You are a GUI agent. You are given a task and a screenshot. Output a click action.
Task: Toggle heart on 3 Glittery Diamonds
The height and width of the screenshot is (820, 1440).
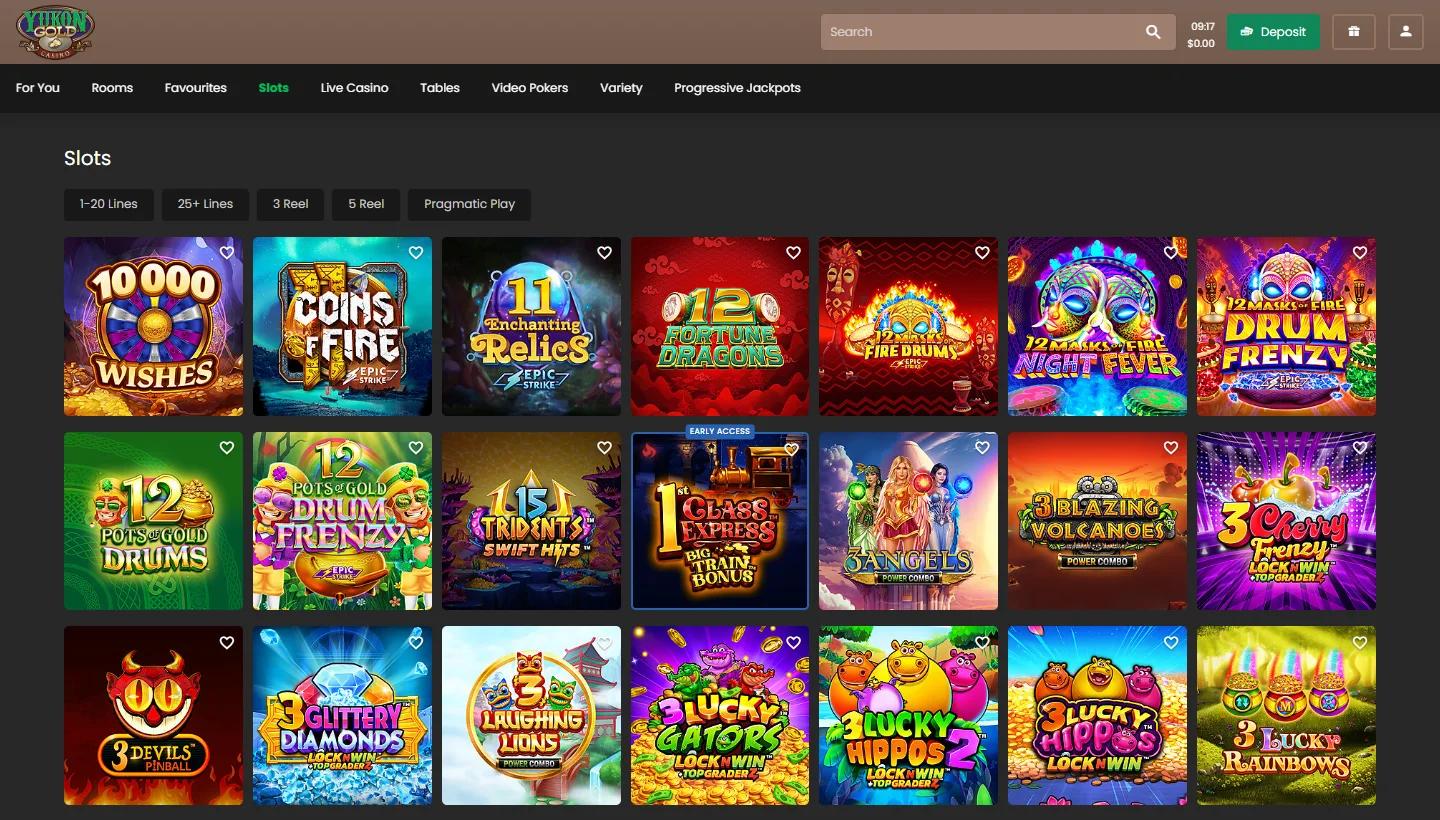[415, 642]
